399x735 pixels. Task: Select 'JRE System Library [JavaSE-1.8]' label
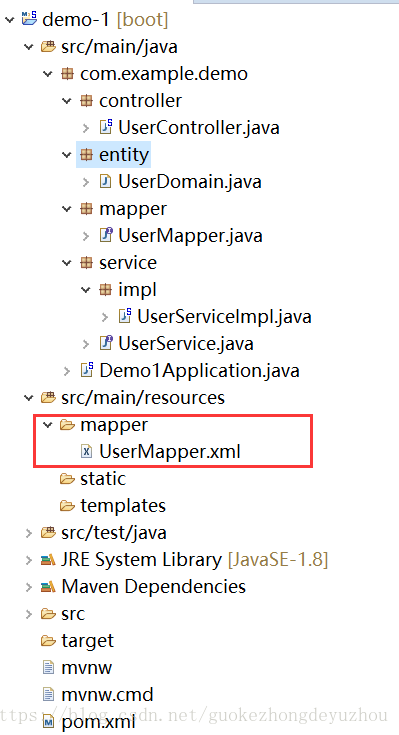tap(195, 560)
